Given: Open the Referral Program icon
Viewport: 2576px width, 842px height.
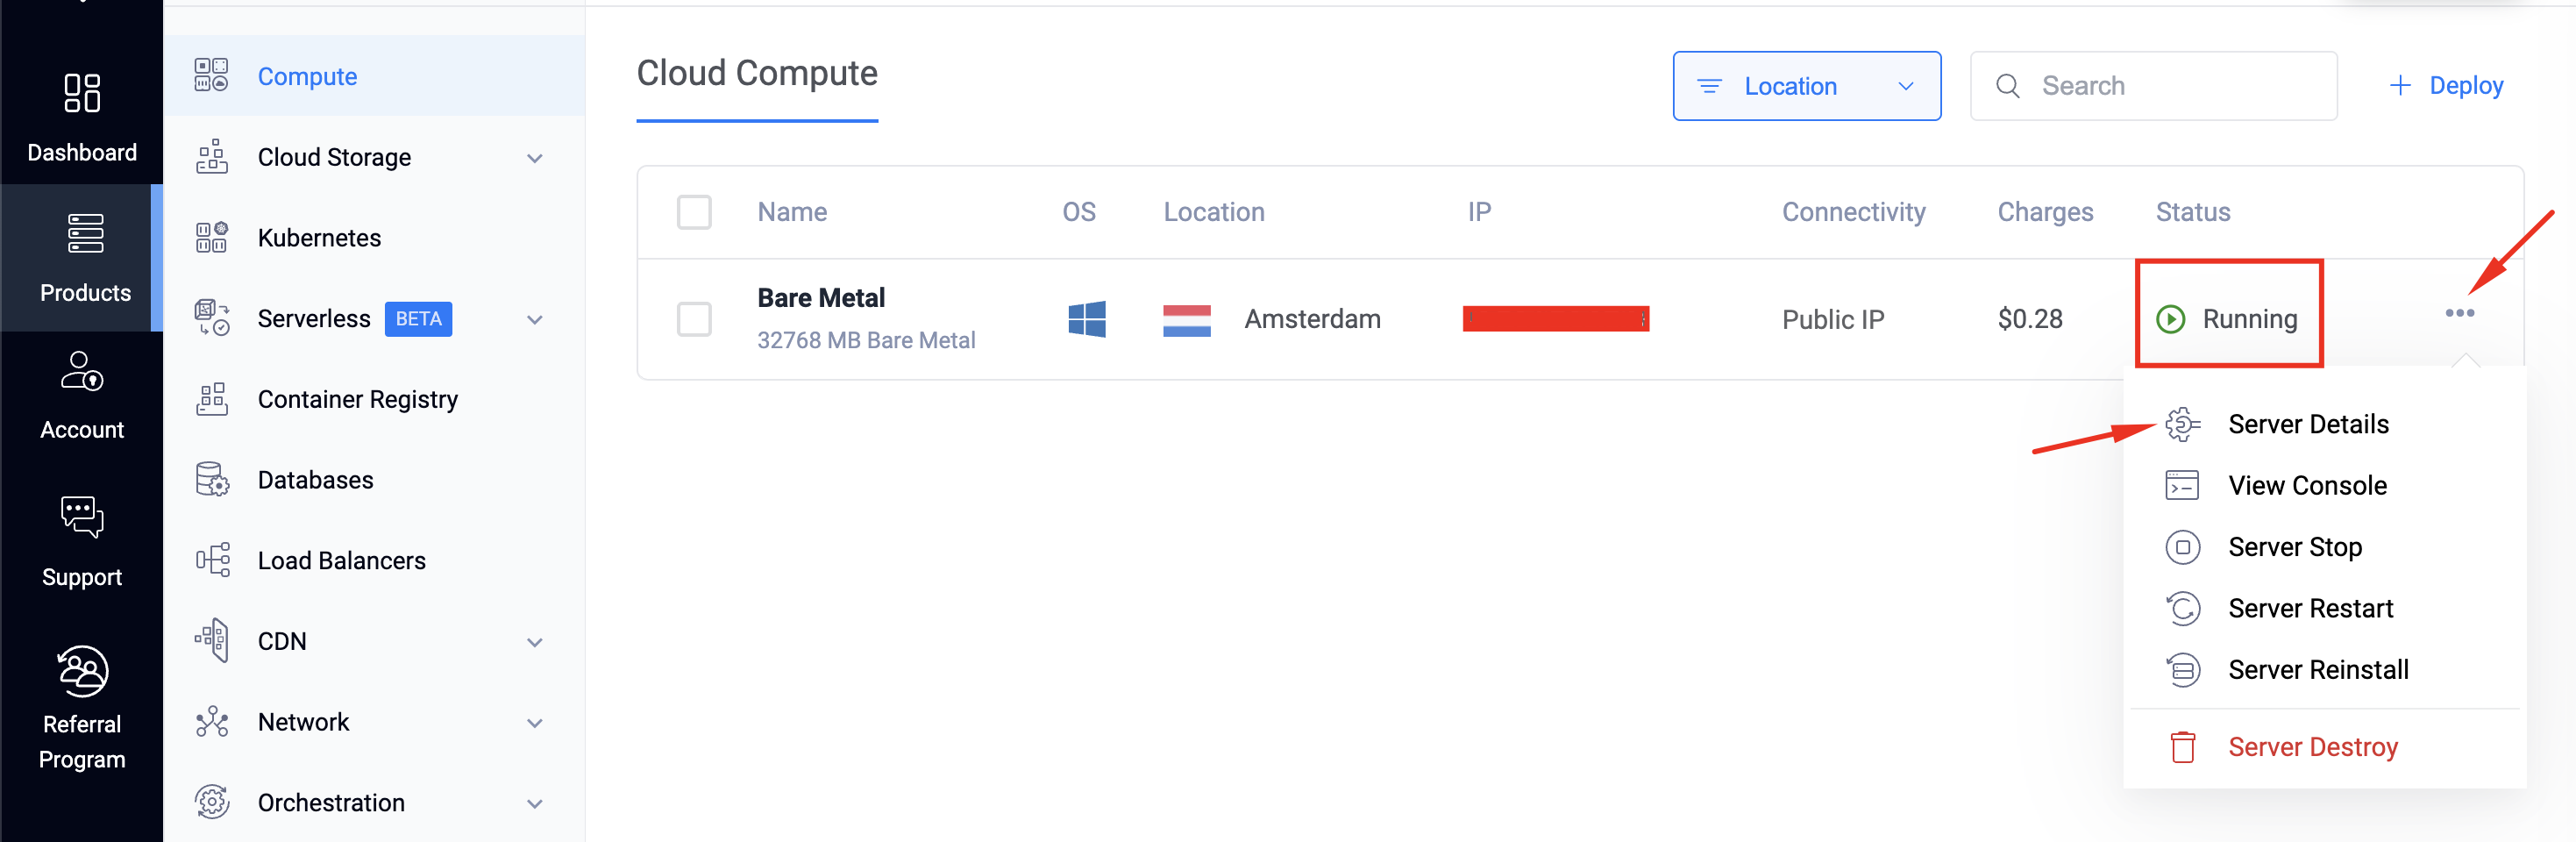Looking at the screenshot, I should click(x=82, y=671).
